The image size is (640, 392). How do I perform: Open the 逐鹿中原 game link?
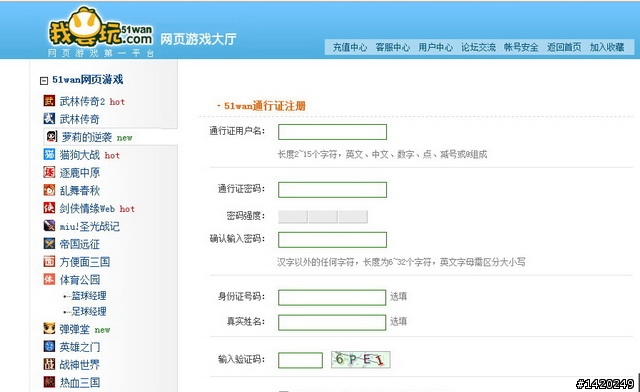(80, 173)
